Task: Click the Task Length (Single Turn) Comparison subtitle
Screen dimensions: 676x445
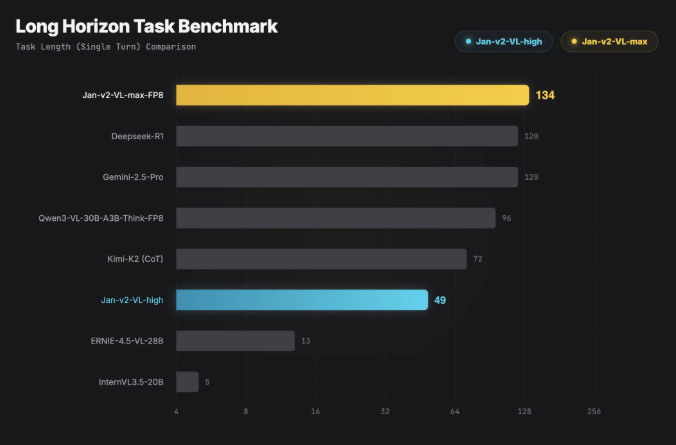Action: click(106, 47)
